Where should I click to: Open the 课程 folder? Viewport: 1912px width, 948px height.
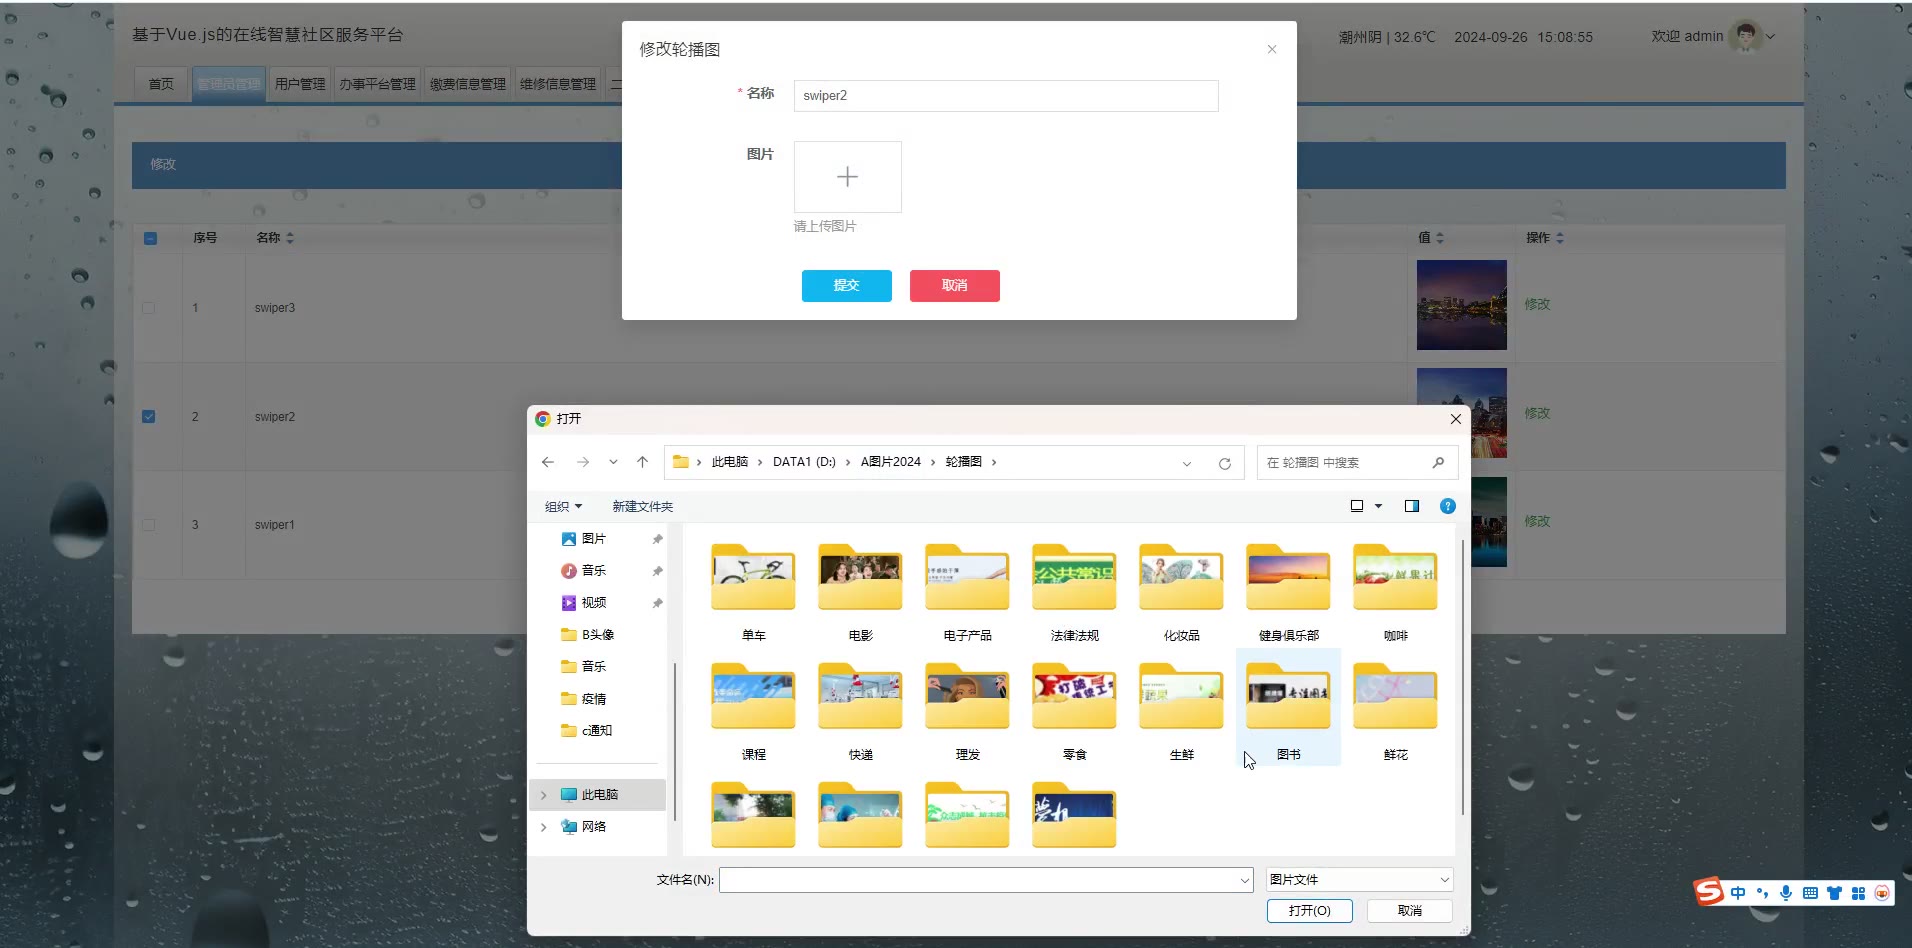[753, 711]
